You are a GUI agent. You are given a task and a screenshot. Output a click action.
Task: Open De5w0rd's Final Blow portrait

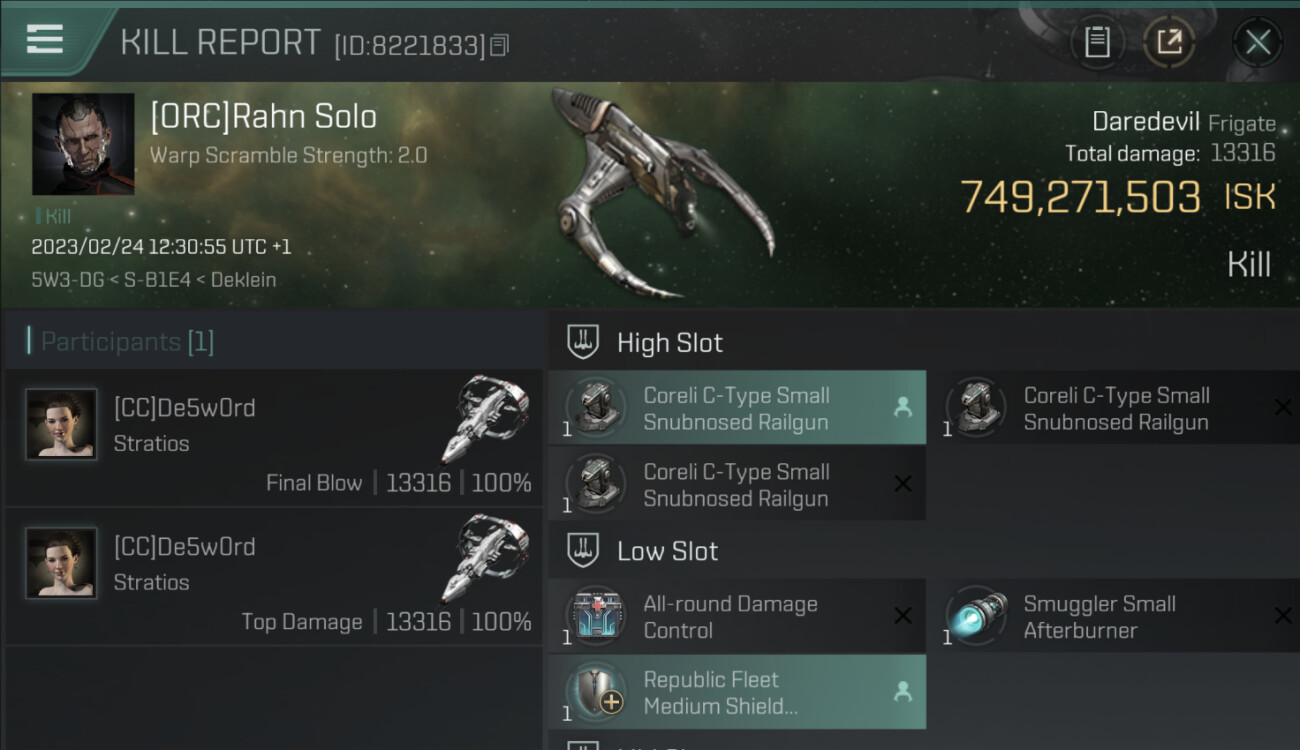[61, 424]
